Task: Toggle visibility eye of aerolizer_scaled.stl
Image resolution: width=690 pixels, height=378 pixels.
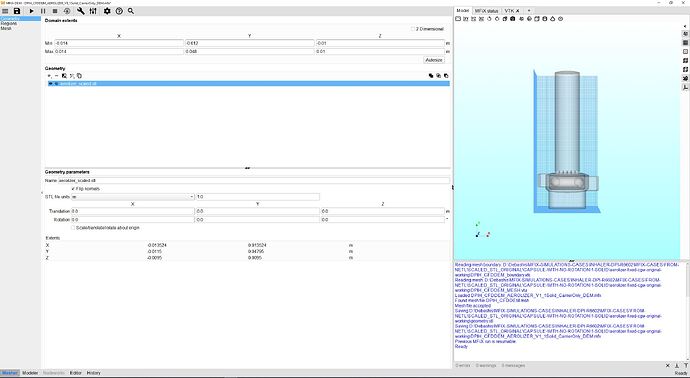Action: click(51, 84)
